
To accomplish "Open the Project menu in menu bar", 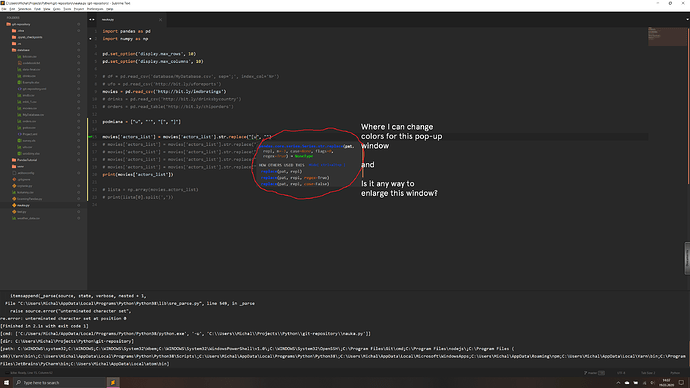I will coord(79,9).
